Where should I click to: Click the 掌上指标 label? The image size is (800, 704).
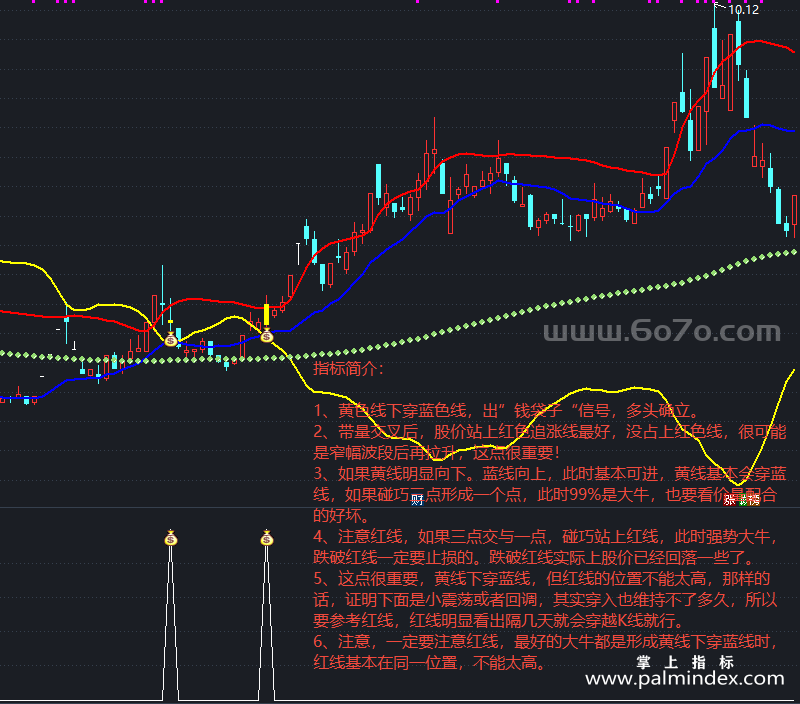[x=685, y=662]
